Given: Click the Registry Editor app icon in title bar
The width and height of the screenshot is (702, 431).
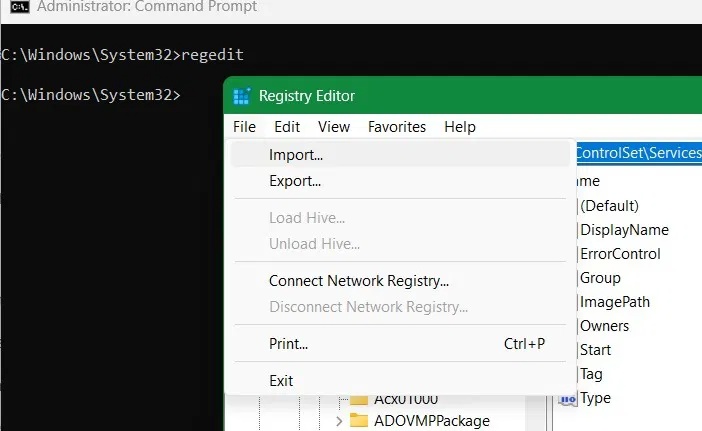Looking at the screenshot, I should pos(241,96).
